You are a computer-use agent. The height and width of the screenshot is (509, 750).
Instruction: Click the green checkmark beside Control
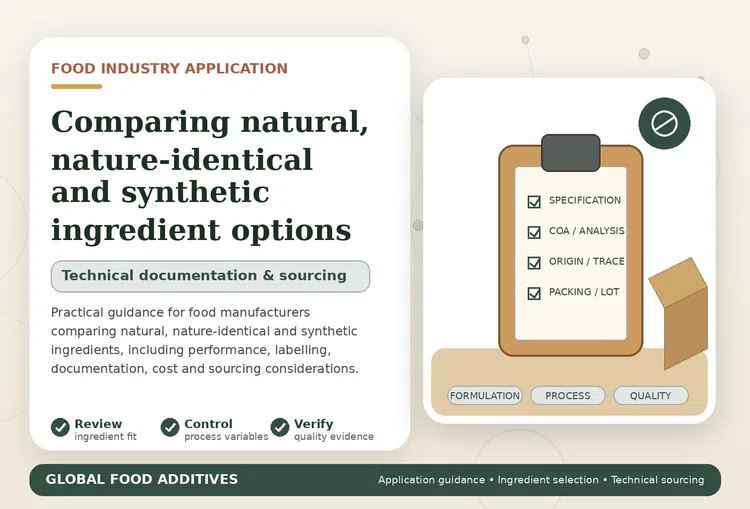coord(170,427)
